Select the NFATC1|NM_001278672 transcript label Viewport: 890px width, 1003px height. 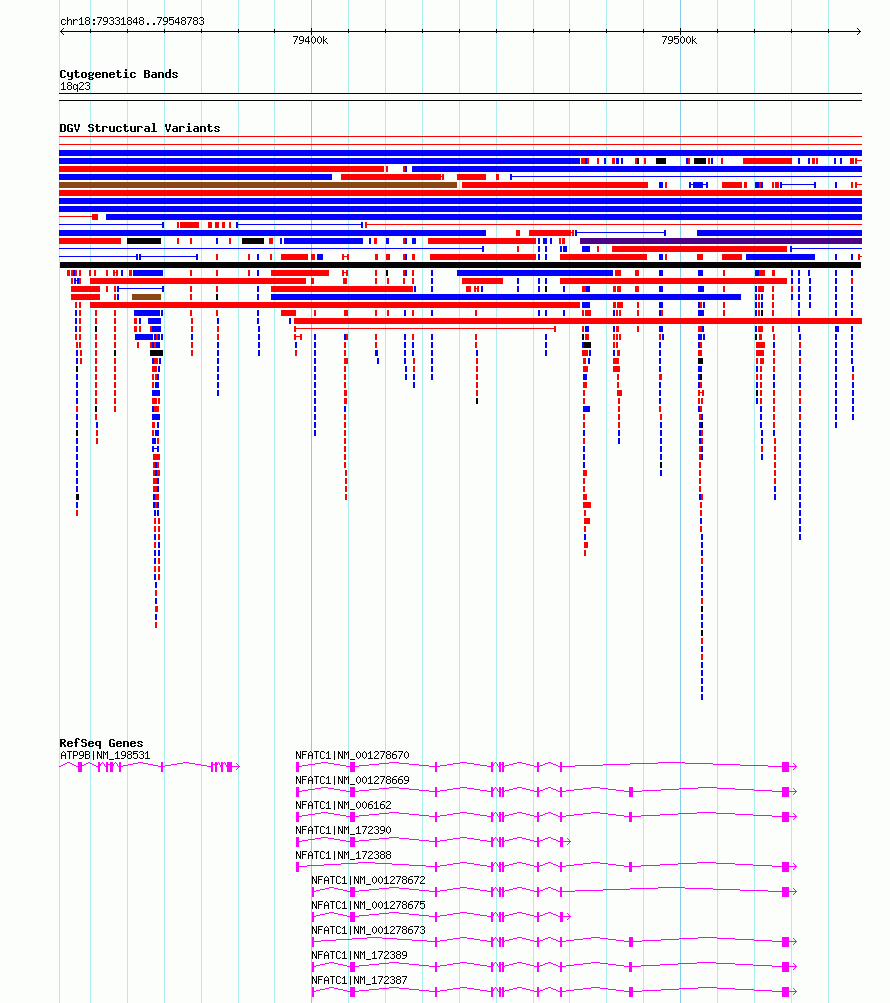click(368, 880)
